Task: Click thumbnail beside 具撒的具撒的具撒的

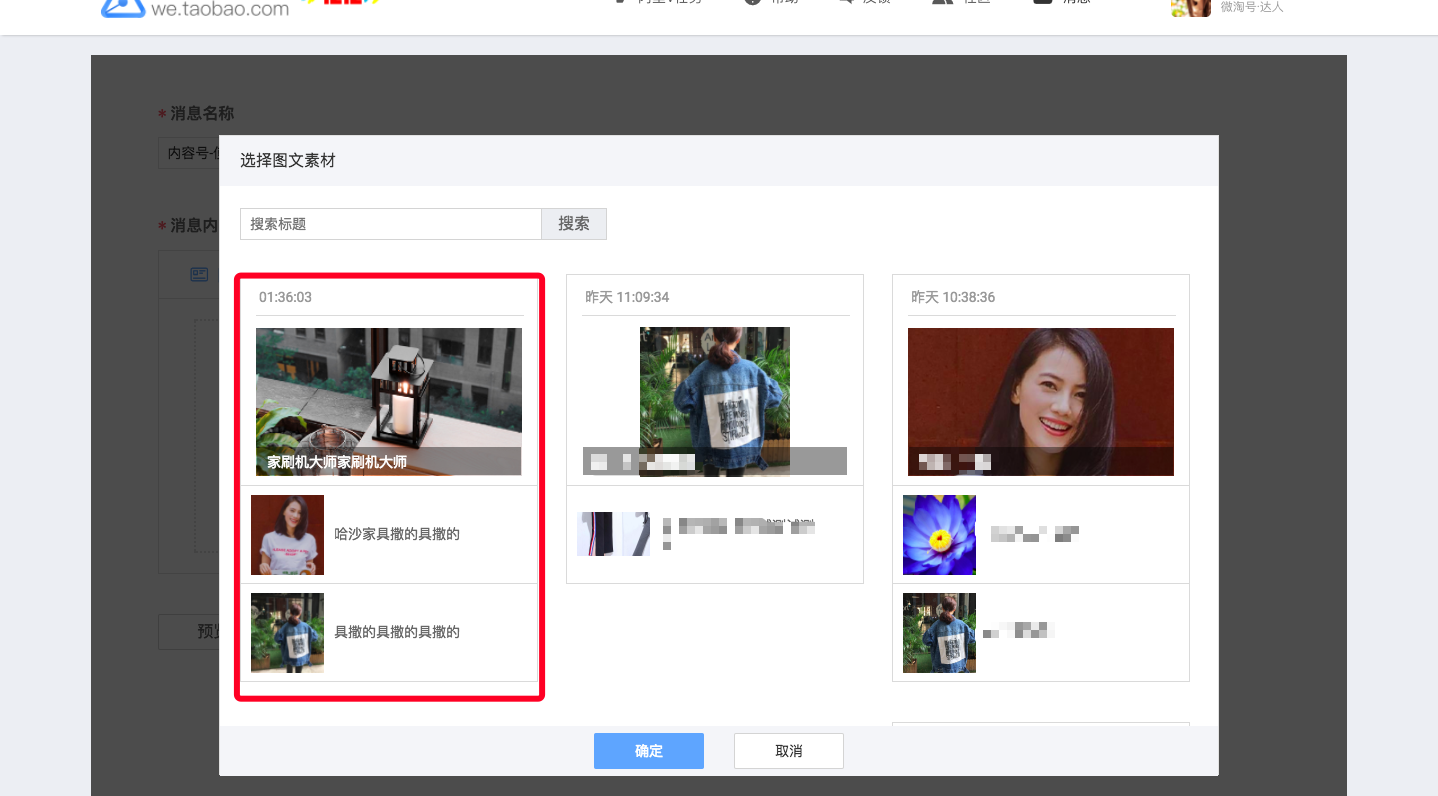Action: click(287, 633)
